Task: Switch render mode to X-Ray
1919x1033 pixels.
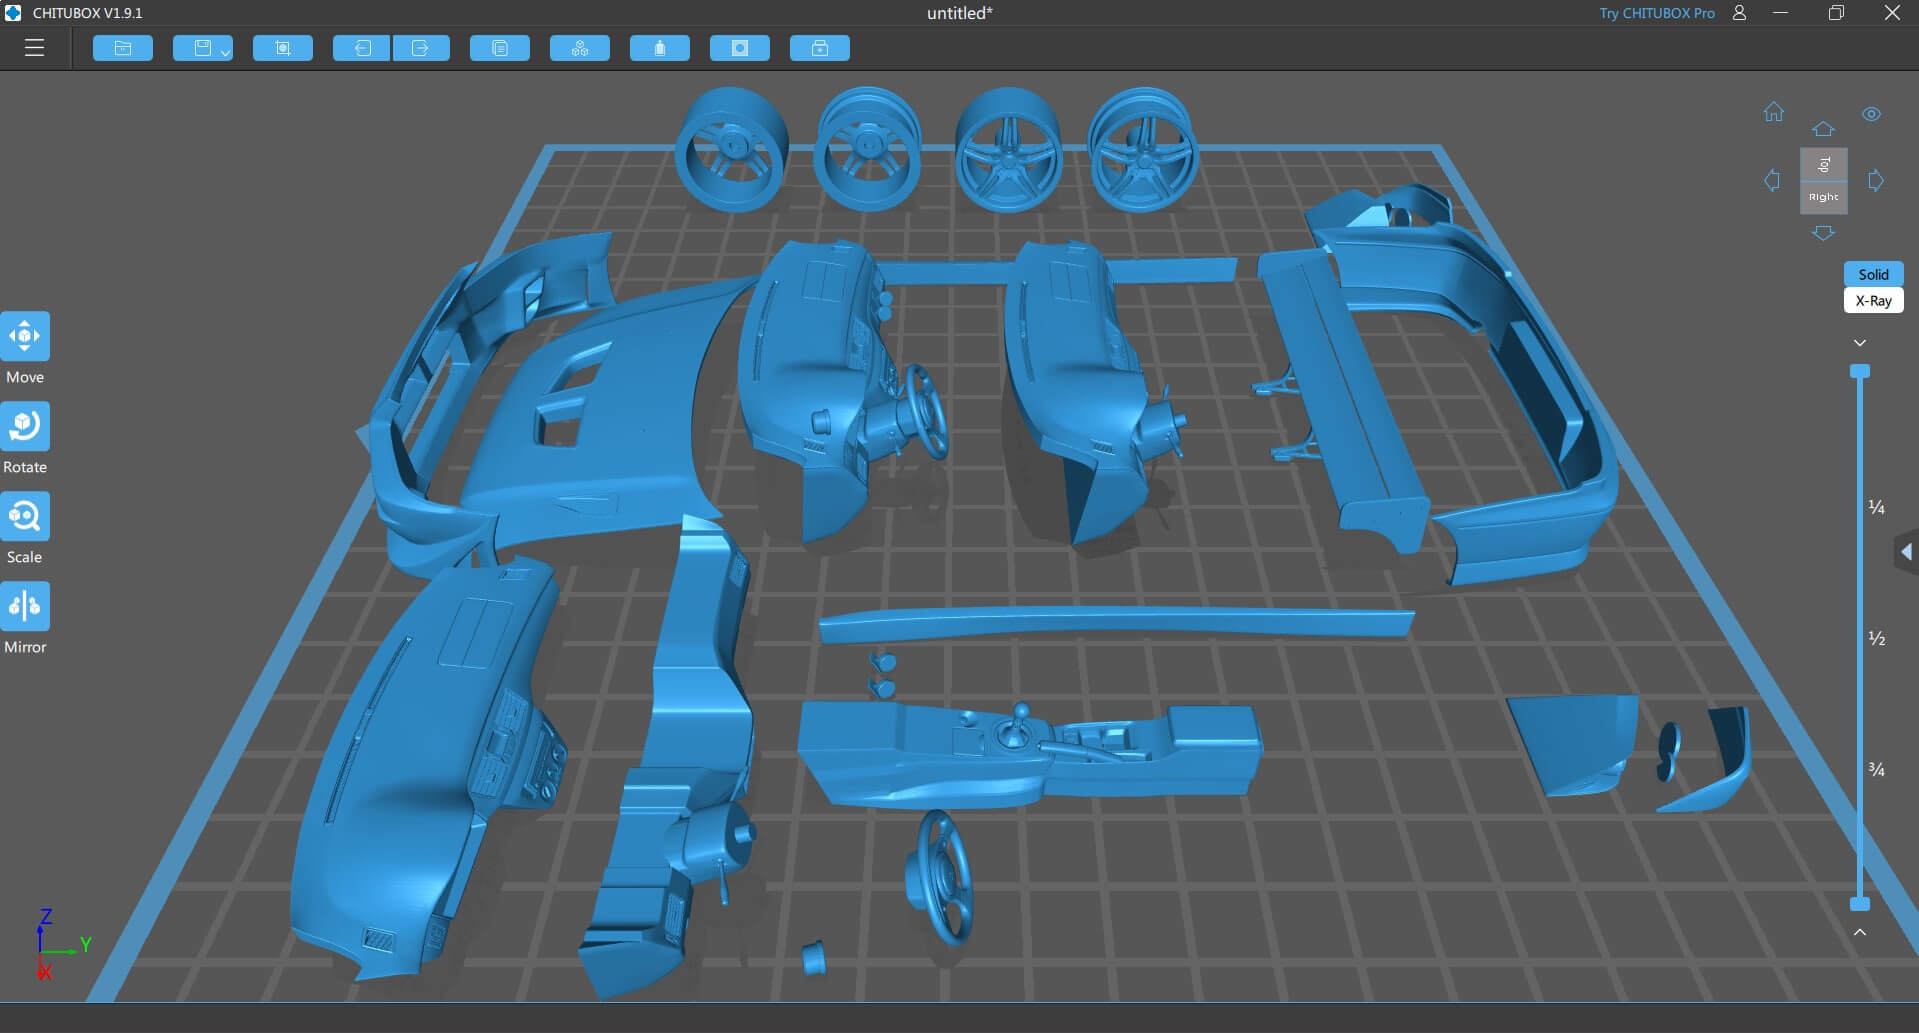Action: tap(1873, 300)
